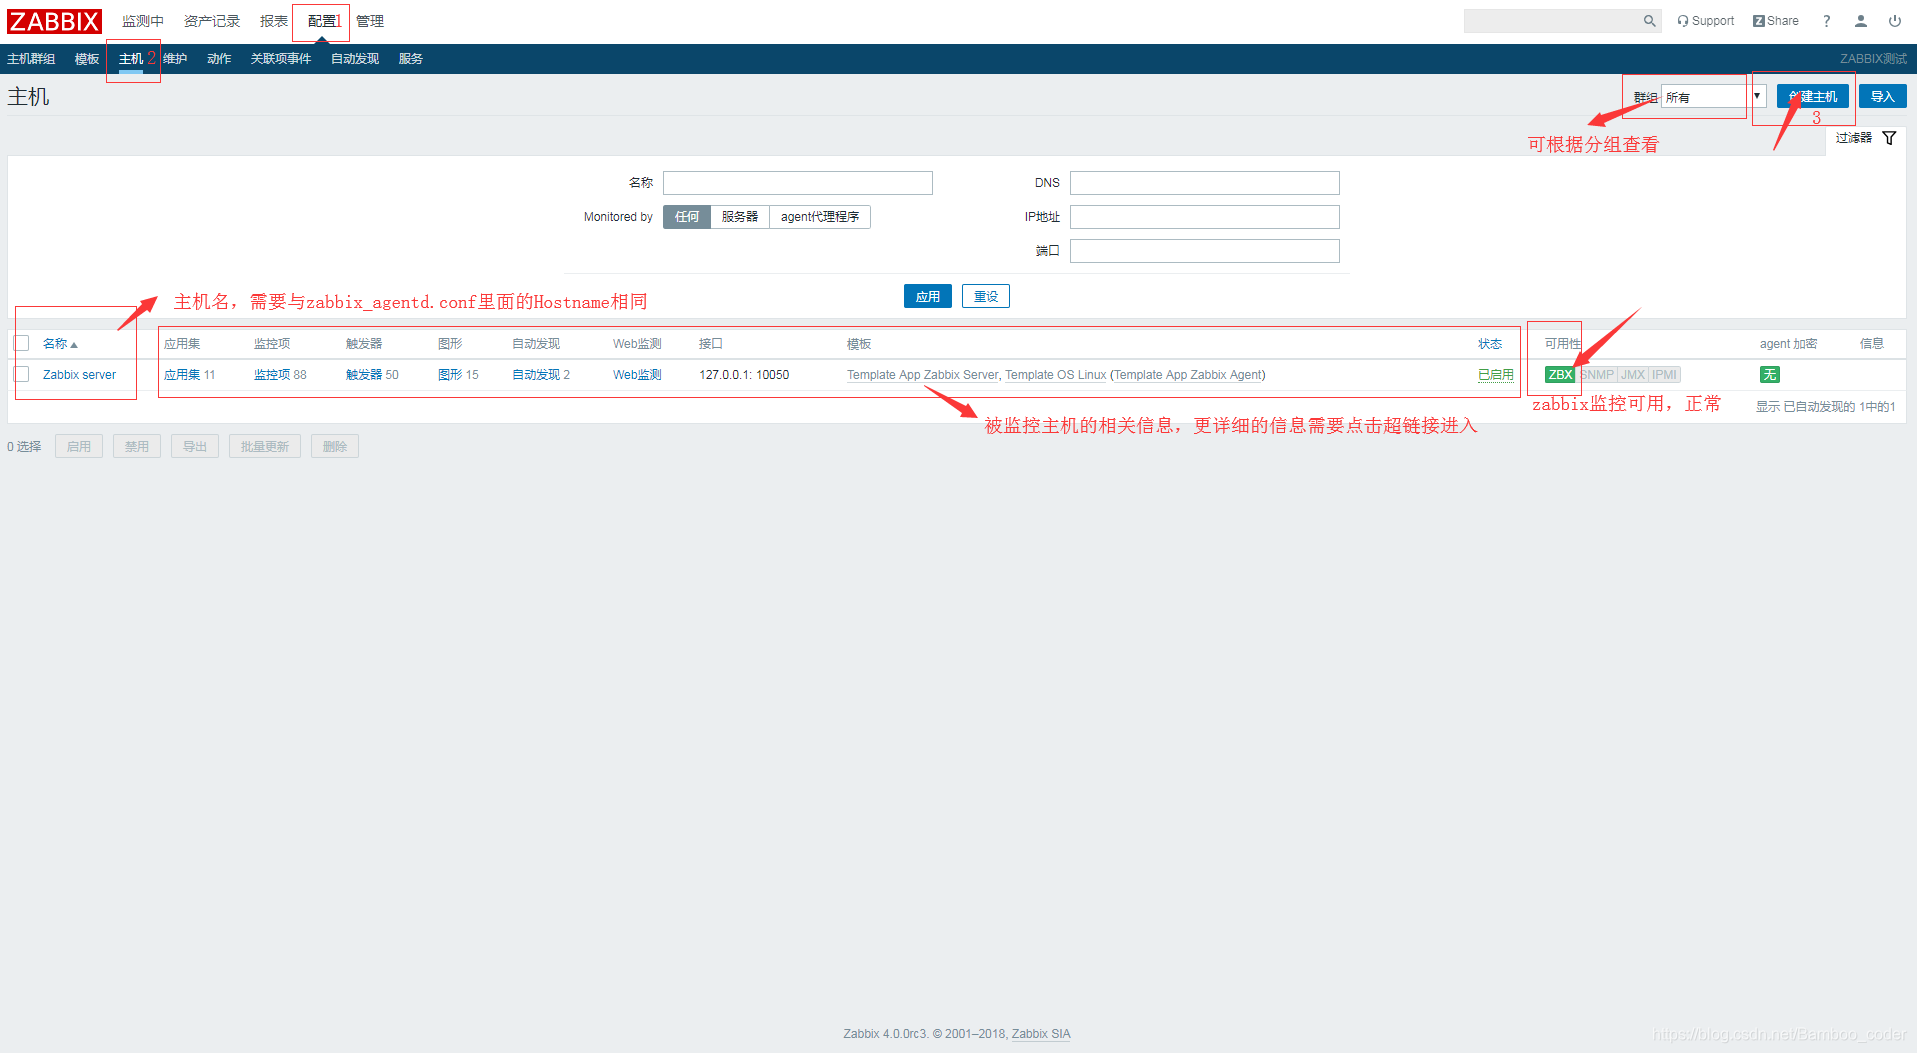
Task: Open 触发器 50 link
Action: (x=364, y=375)
